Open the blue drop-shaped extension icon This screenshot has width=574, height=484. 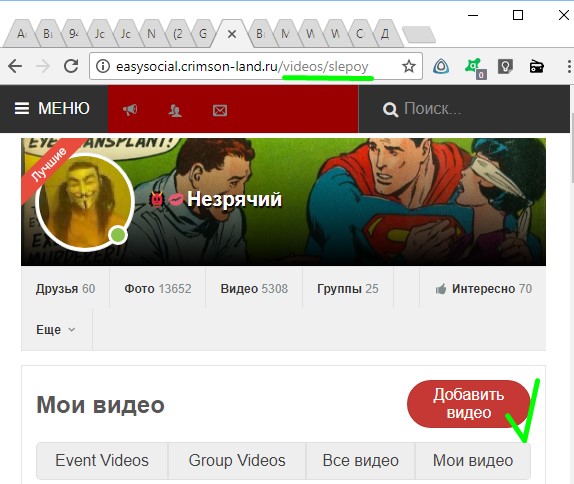(x=441, y=67)
